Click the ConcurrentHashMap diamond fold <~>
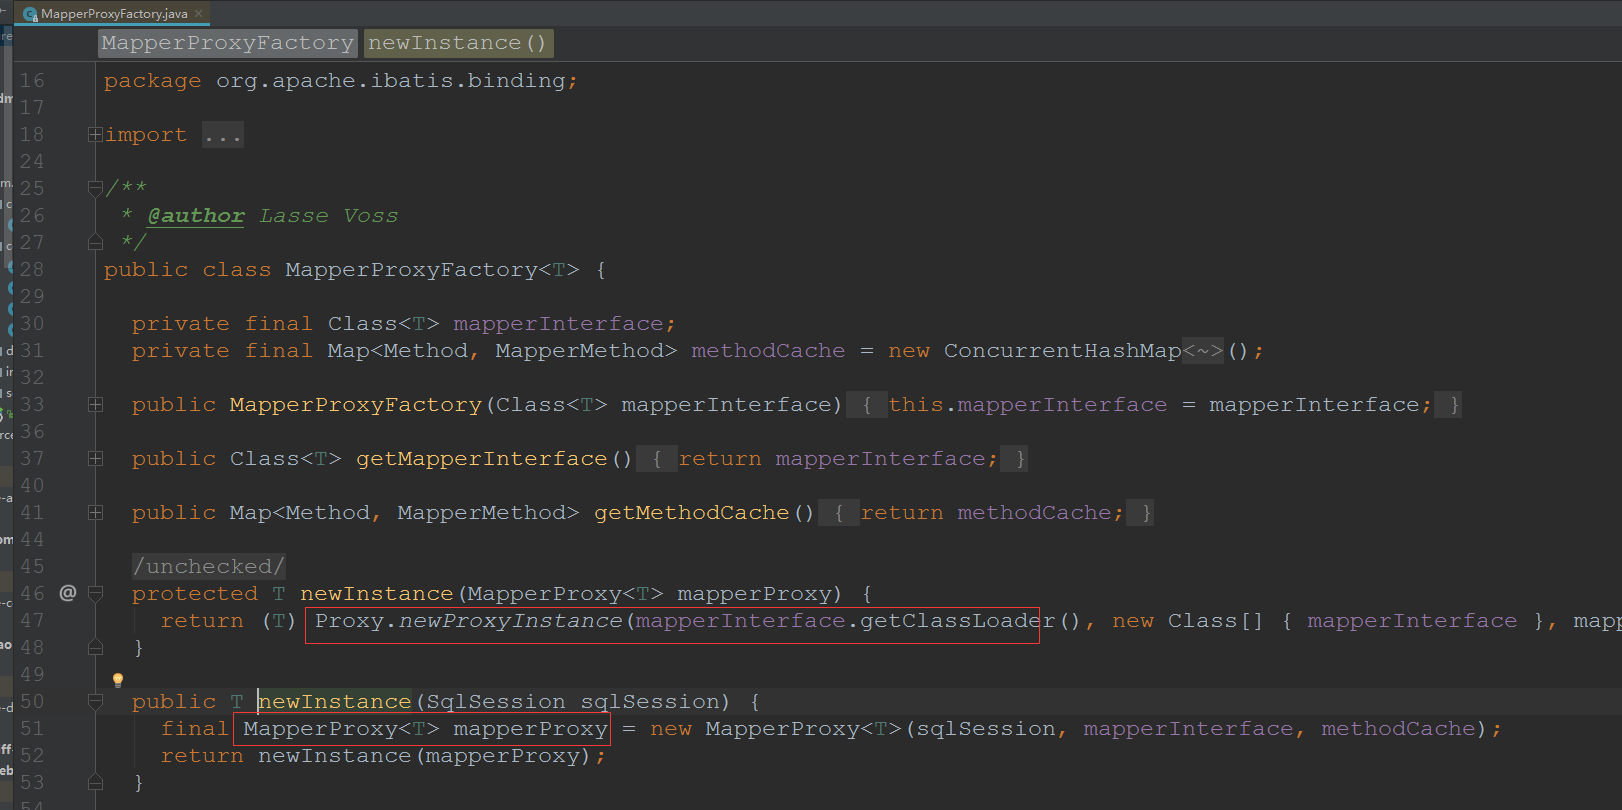This screenshot has height=810, width=1622. 1203,351
